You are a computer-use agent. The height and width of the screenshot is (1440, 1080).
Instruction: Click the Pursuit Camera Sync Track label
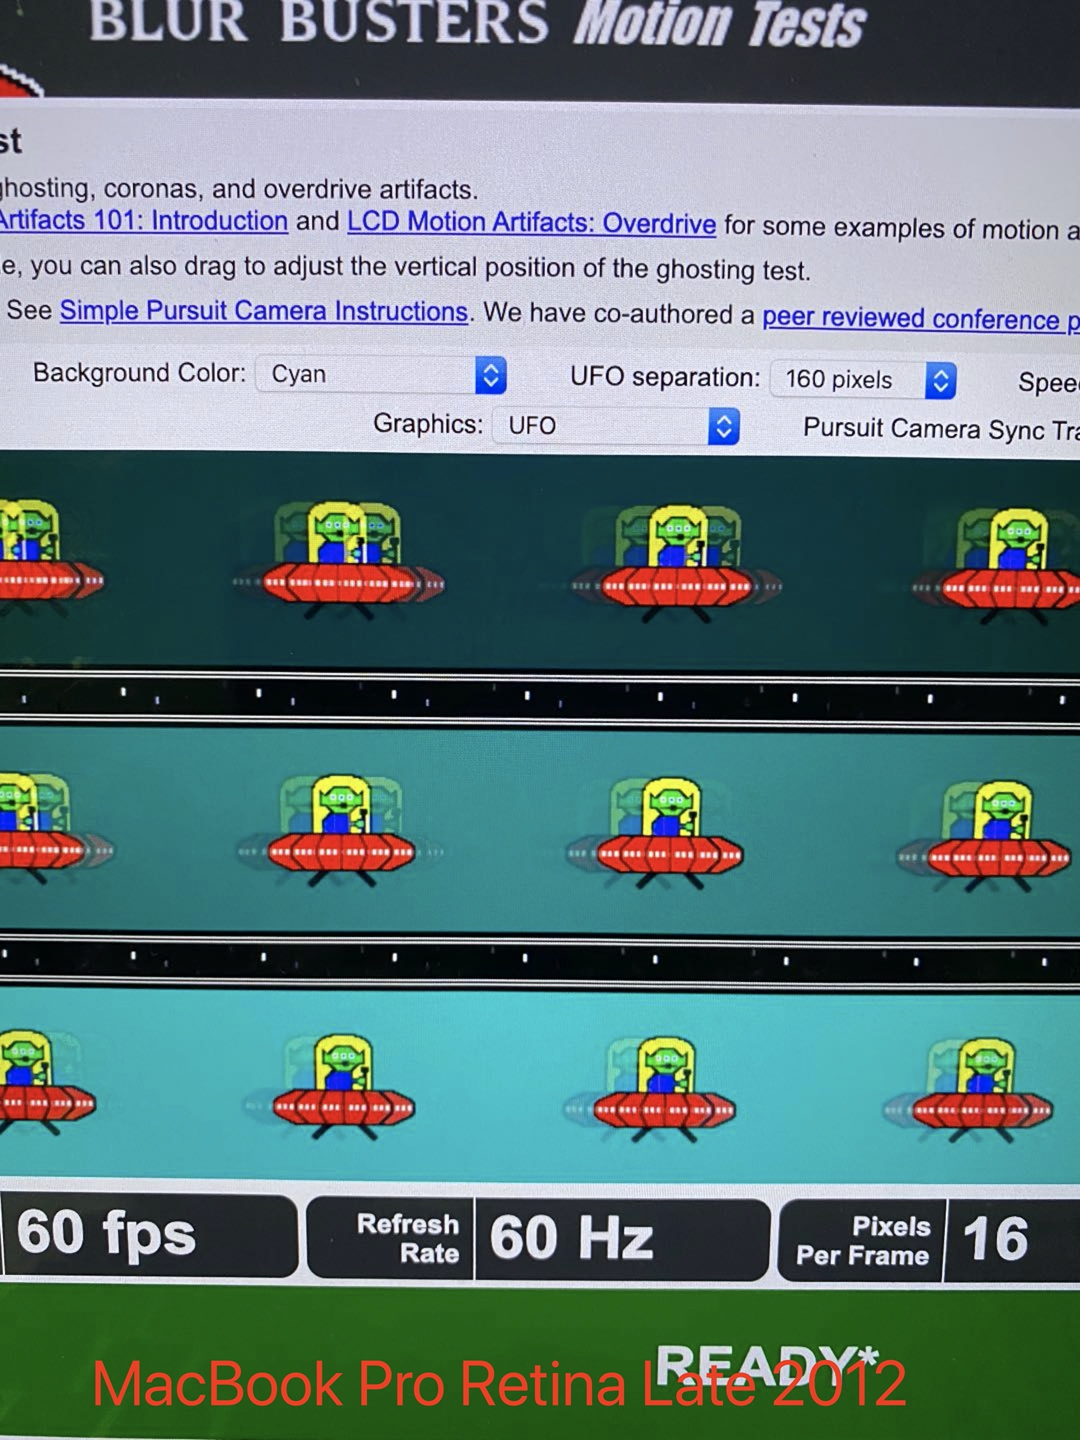click(940, 428)
